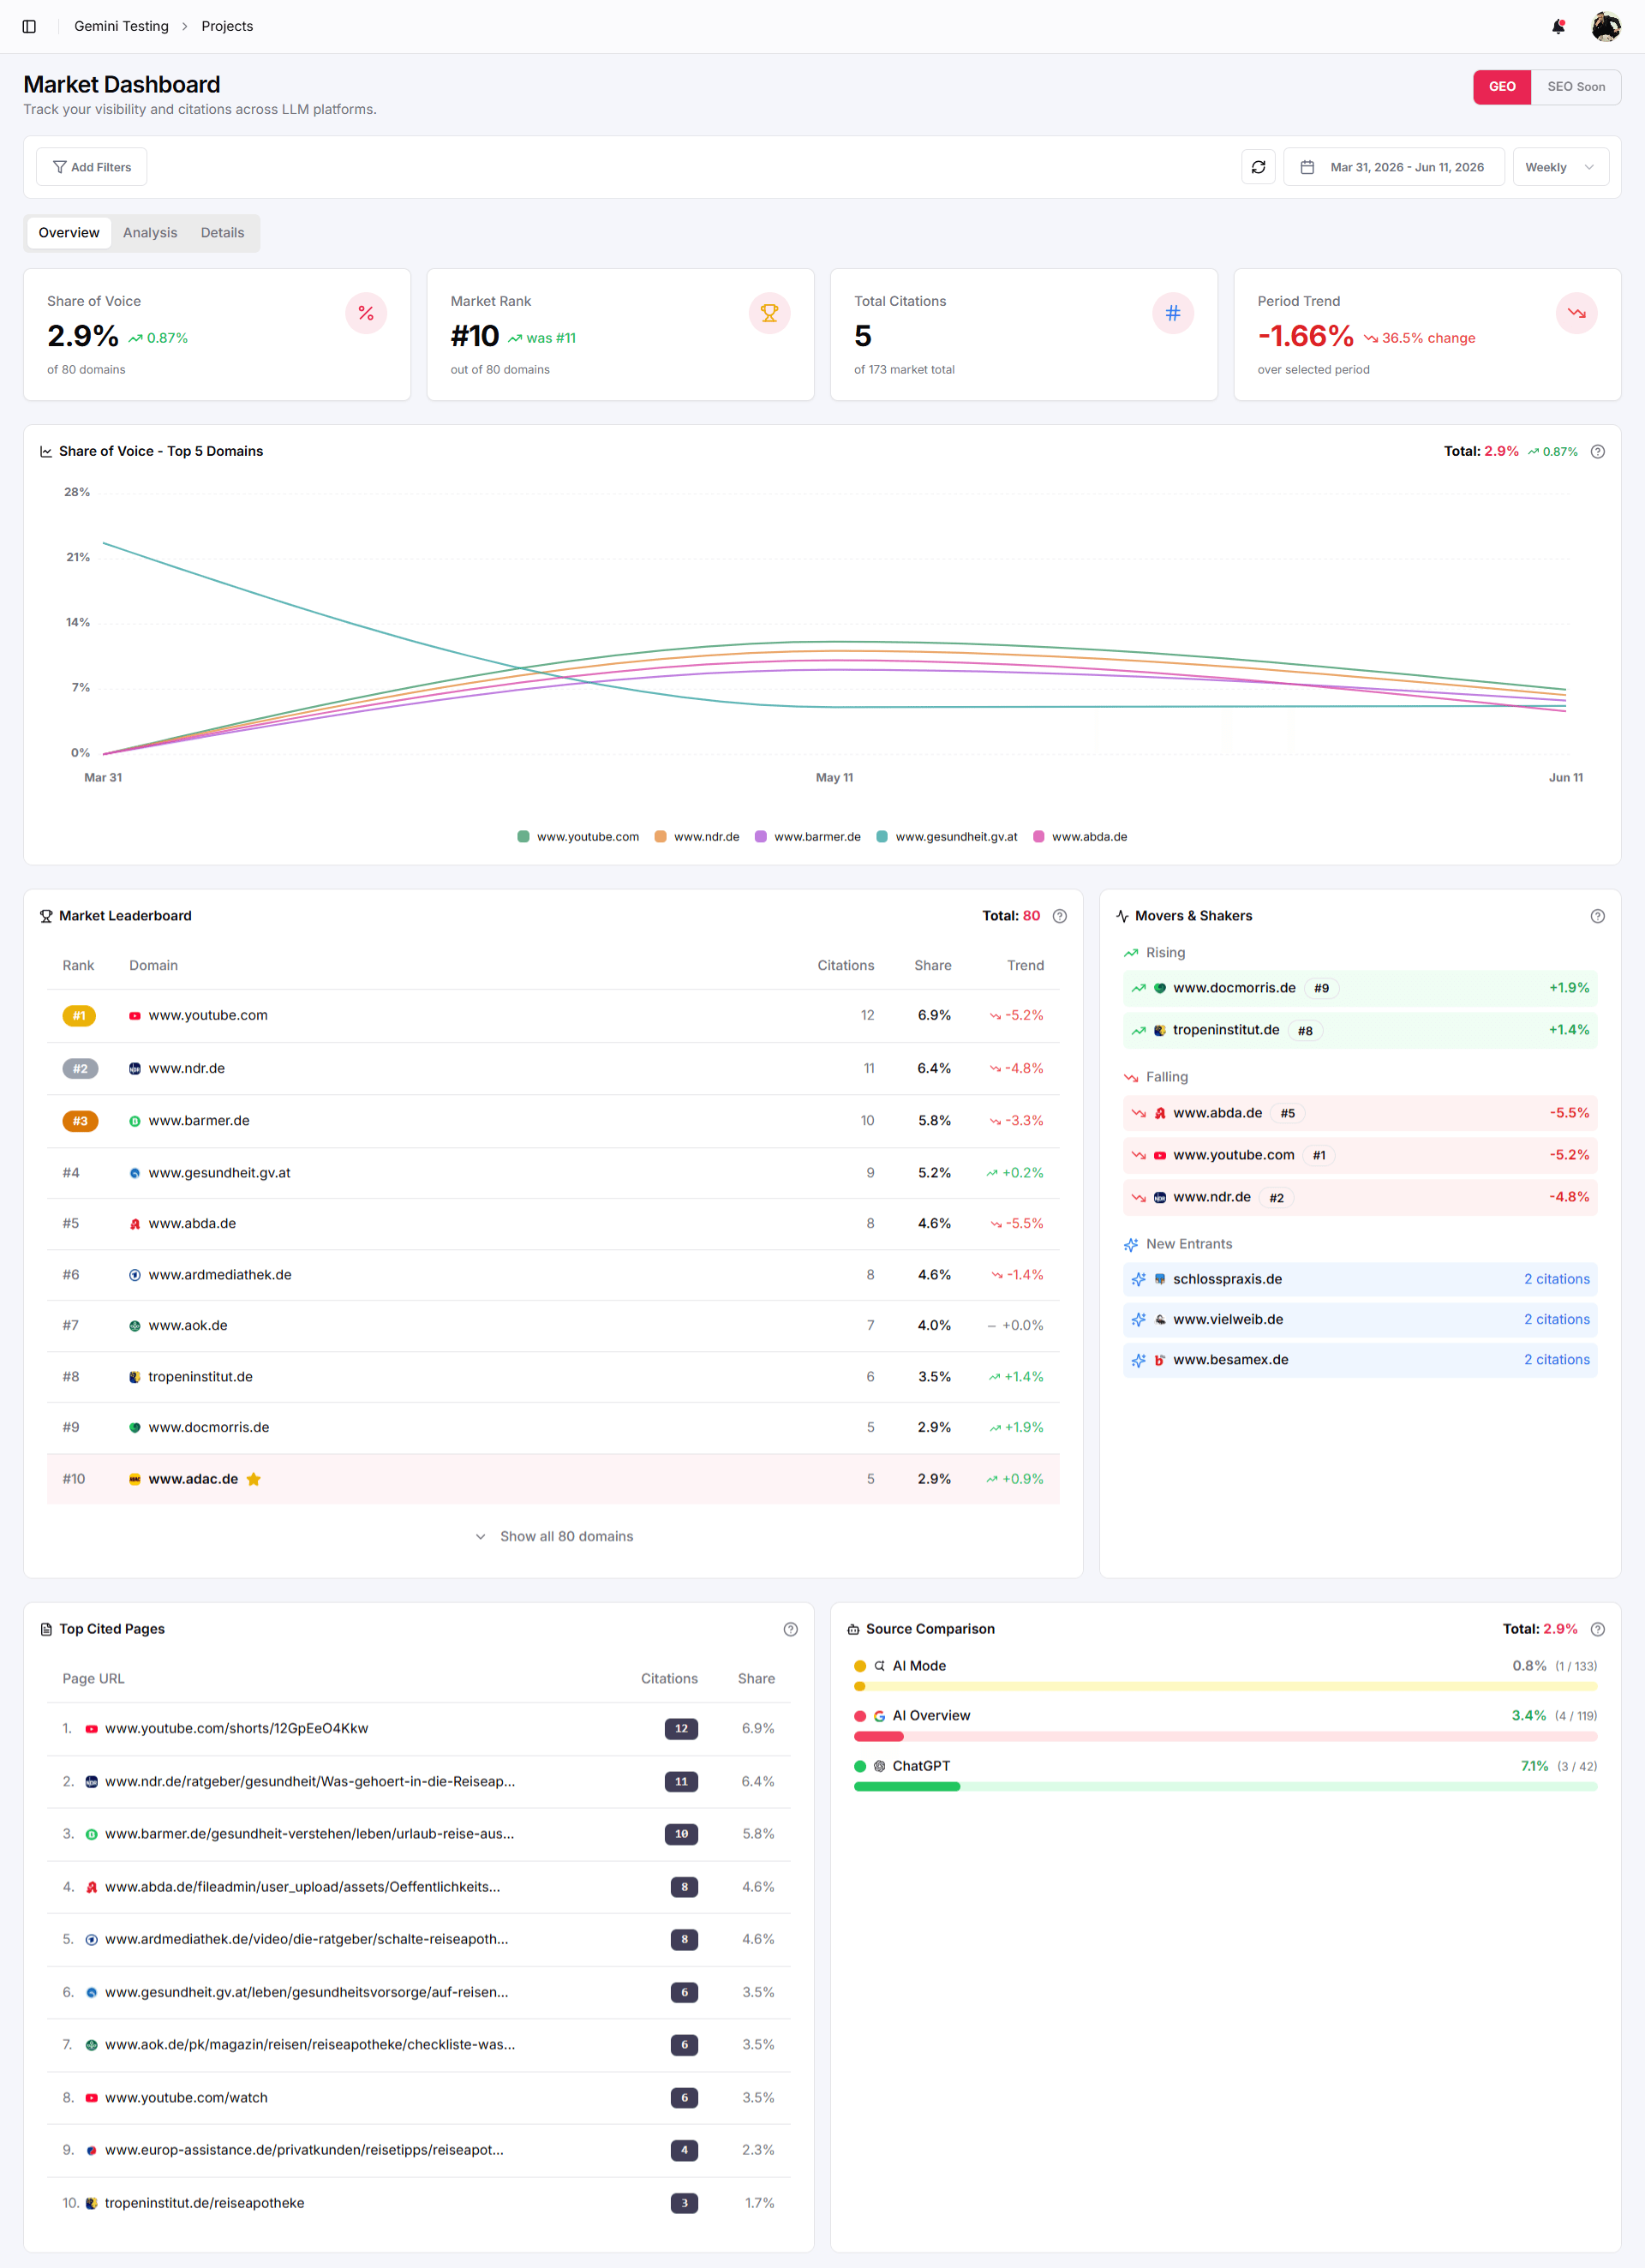The height and width of the screenshot is (2268, 1645).
Task: Toggle www.youtube.com legend series
Action: pyautogui.click(x=578, y=837)
